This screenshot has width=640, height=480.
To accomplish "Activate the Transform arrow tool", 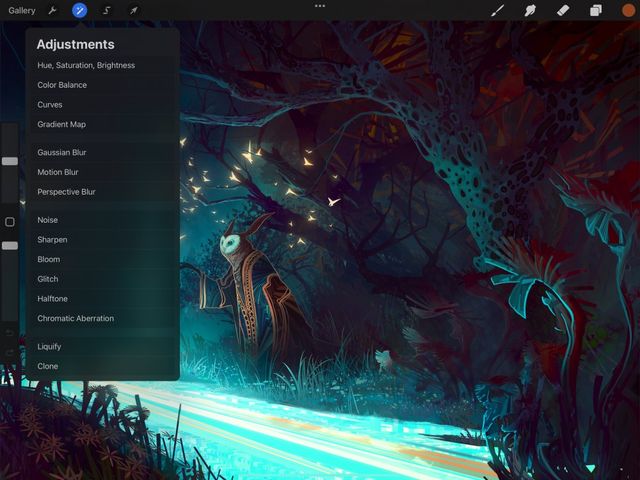I will [x=134, y=11].
